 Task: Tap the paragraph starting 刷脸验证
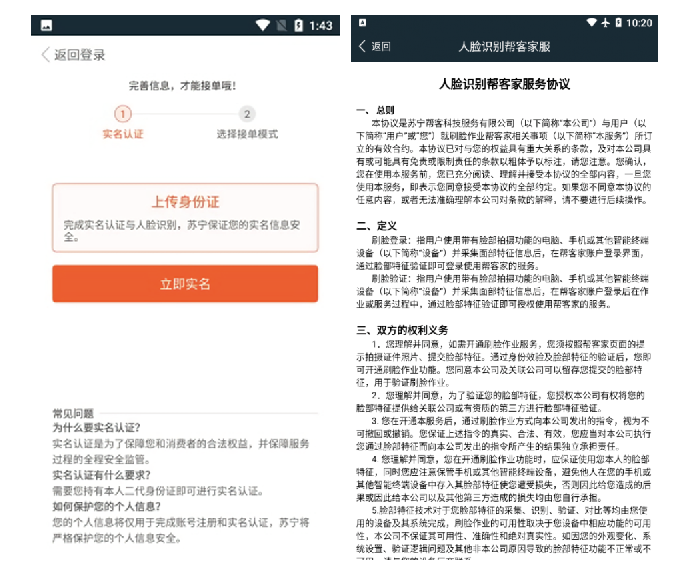pyautogui.click(x=503, y=291)
